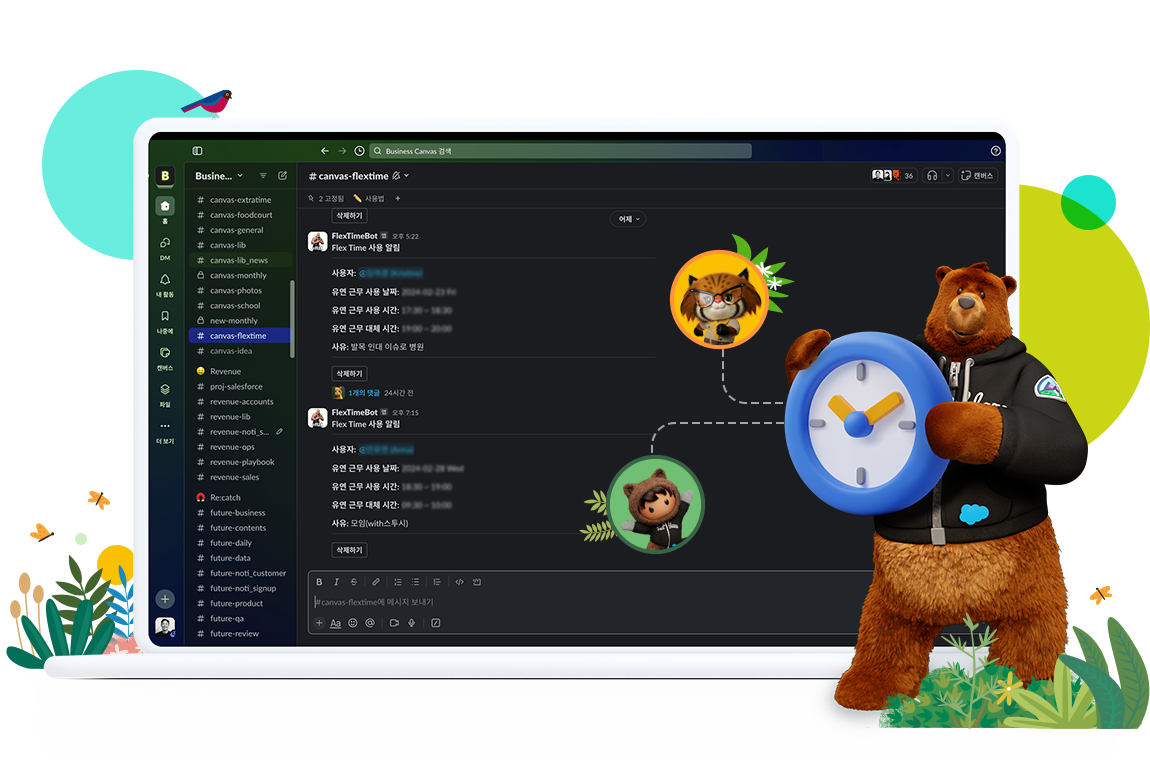Toggle bulleted list formatting
This screenshot has height=760, width=1150.
click(x=415, y=582)
